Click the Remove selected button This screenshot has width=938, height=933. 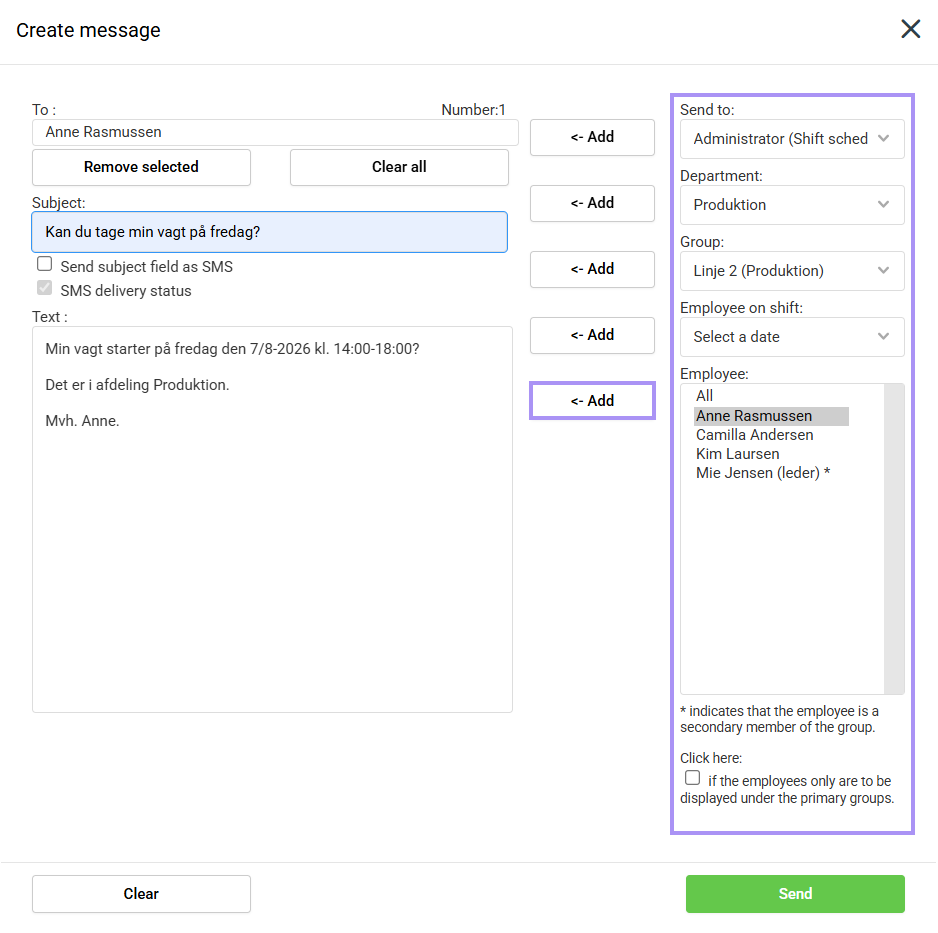click(141, 167)
